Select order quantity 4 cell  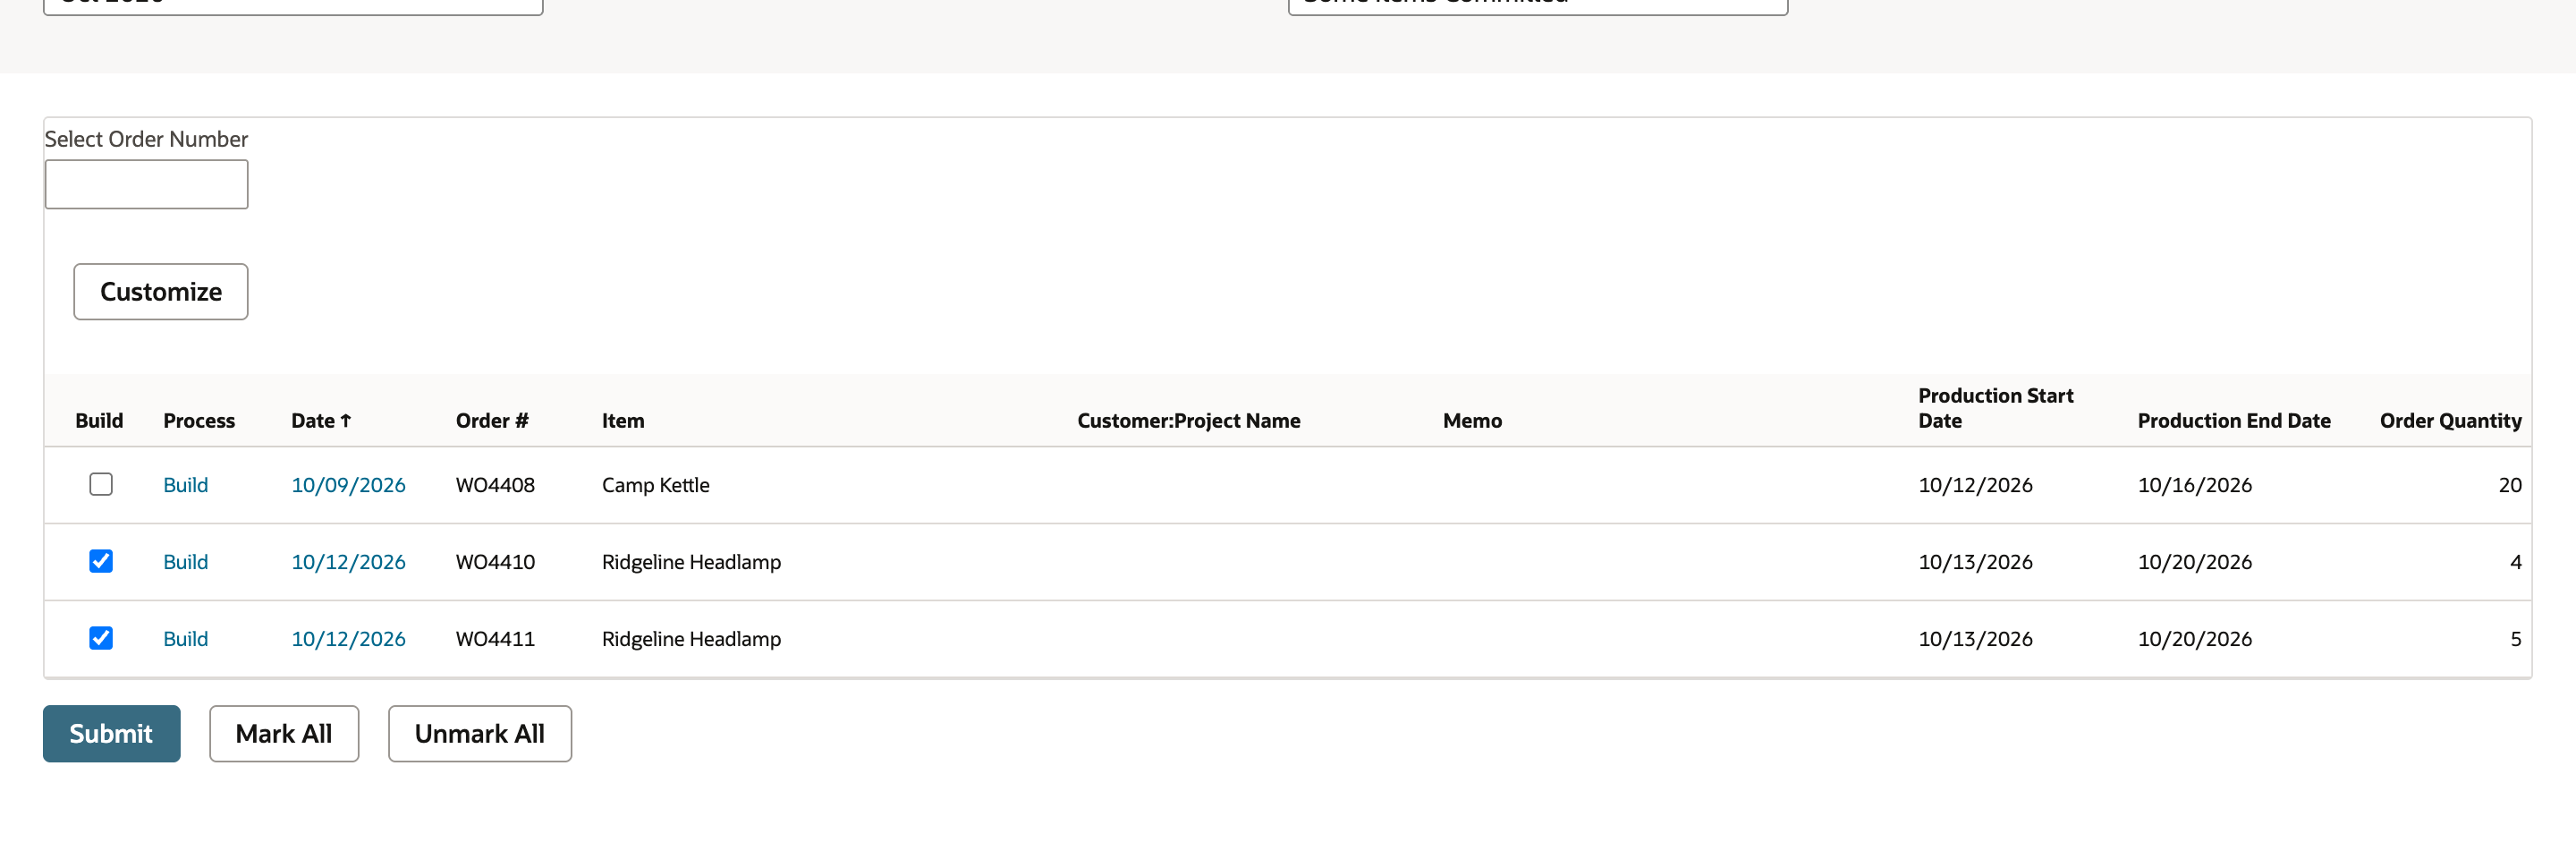pyautogui.click(x=2515, y=562)
